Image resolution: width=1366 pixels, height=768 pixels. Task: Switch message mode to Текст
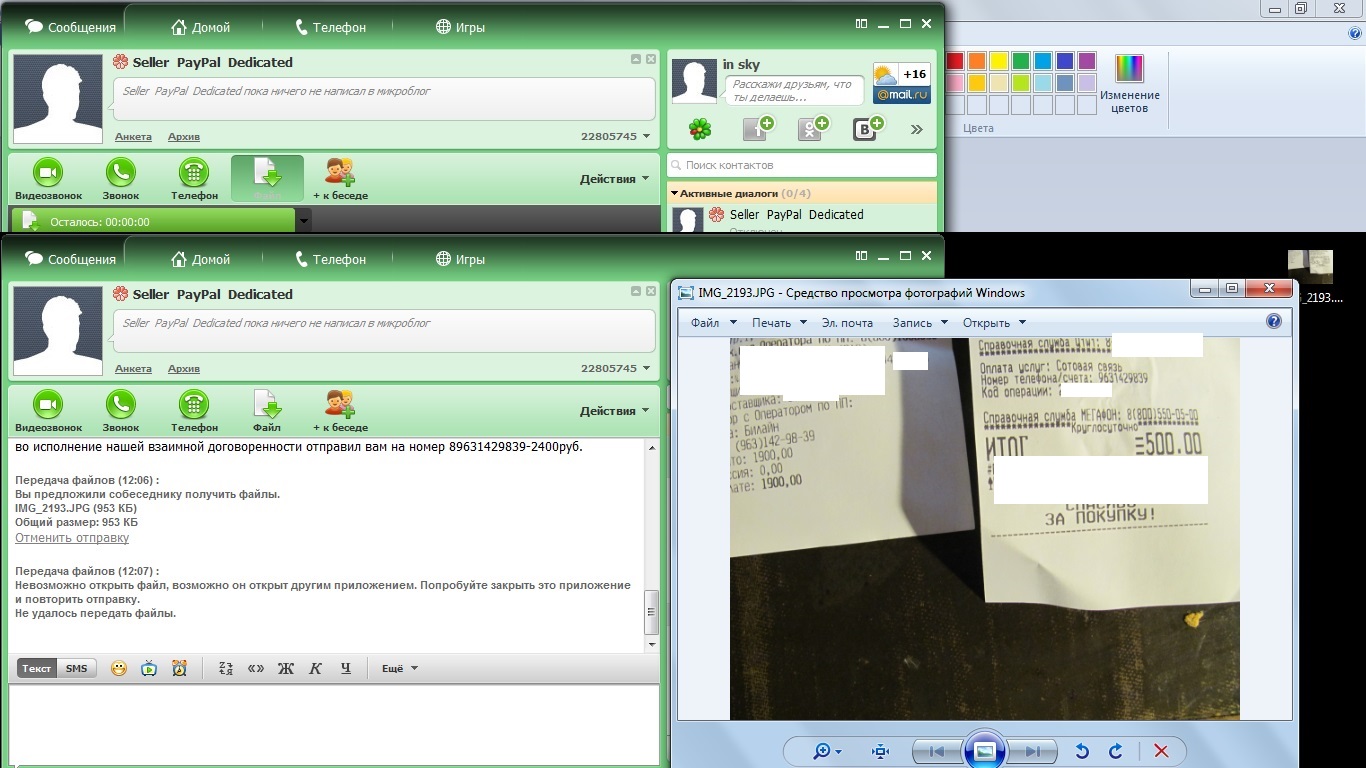[37, 668]
